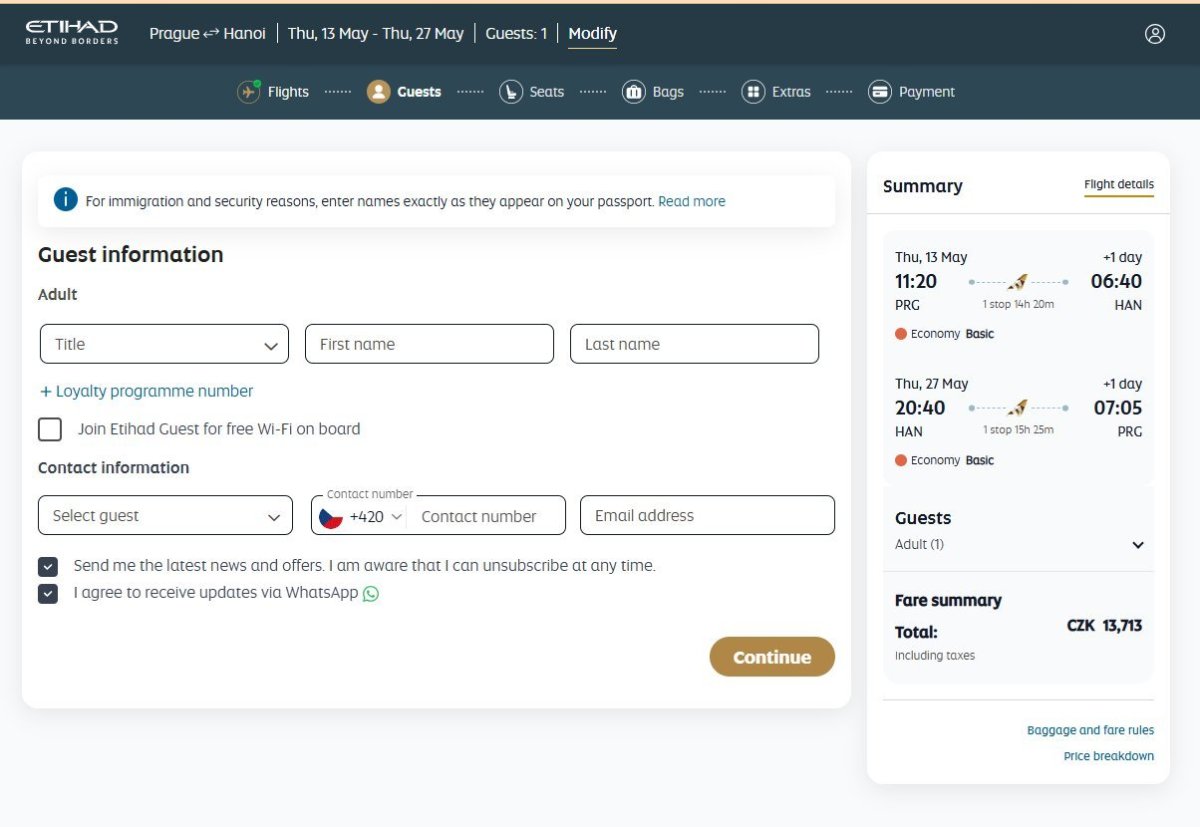Click the Contact information heading
Viewport: 1200px width, 827px height.
tap(113, 468)
